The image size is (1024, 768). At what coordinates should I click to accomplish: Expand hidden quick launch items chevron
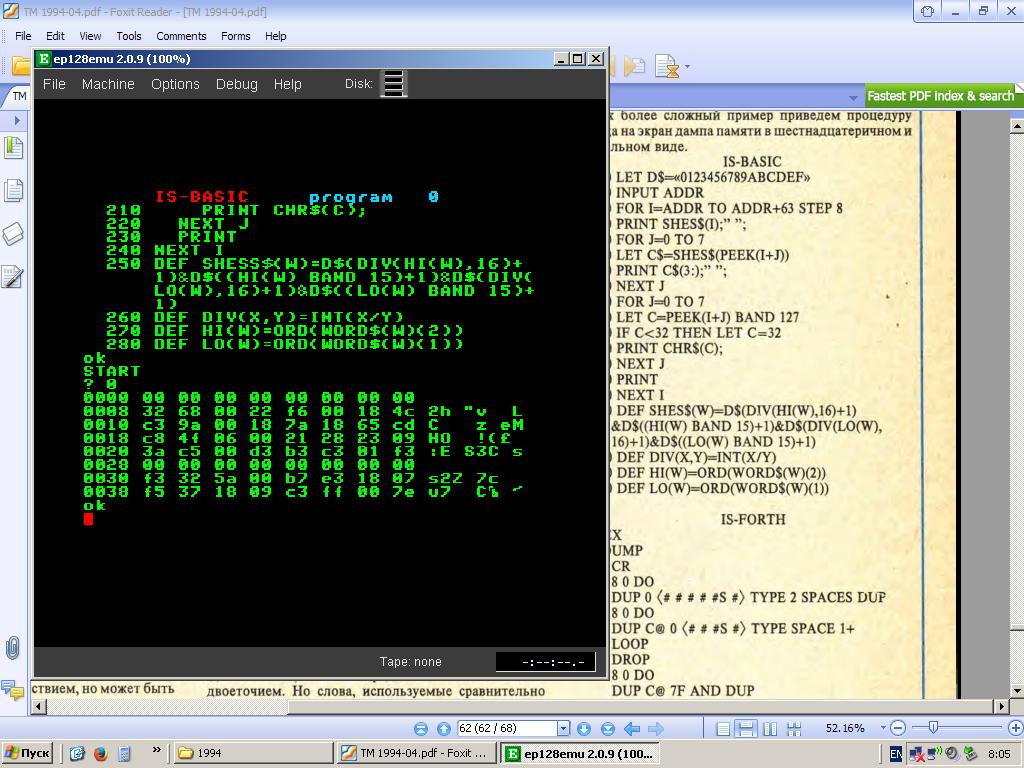click(157, 750)
